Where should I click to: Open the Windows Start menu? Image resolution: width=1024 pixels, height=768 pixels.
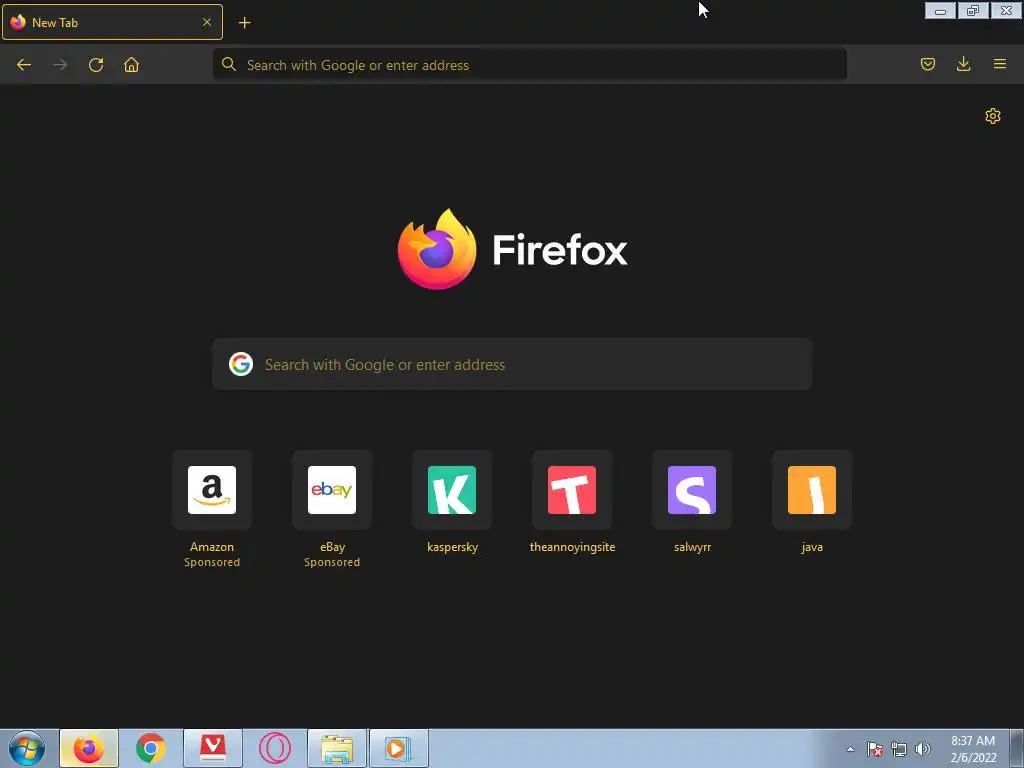click(x=27, y=748)
